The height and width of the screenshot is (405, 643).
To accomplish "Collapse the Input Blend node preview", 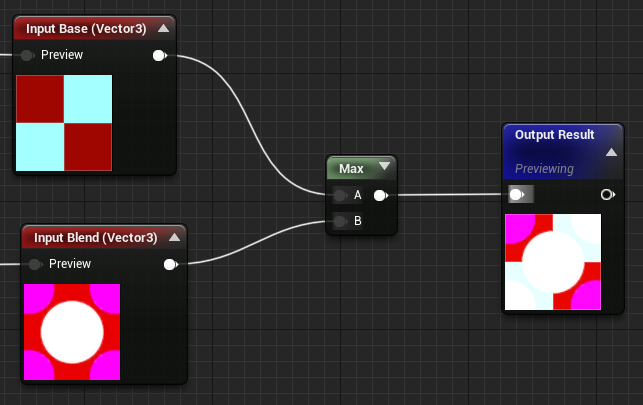I will 174,237.
